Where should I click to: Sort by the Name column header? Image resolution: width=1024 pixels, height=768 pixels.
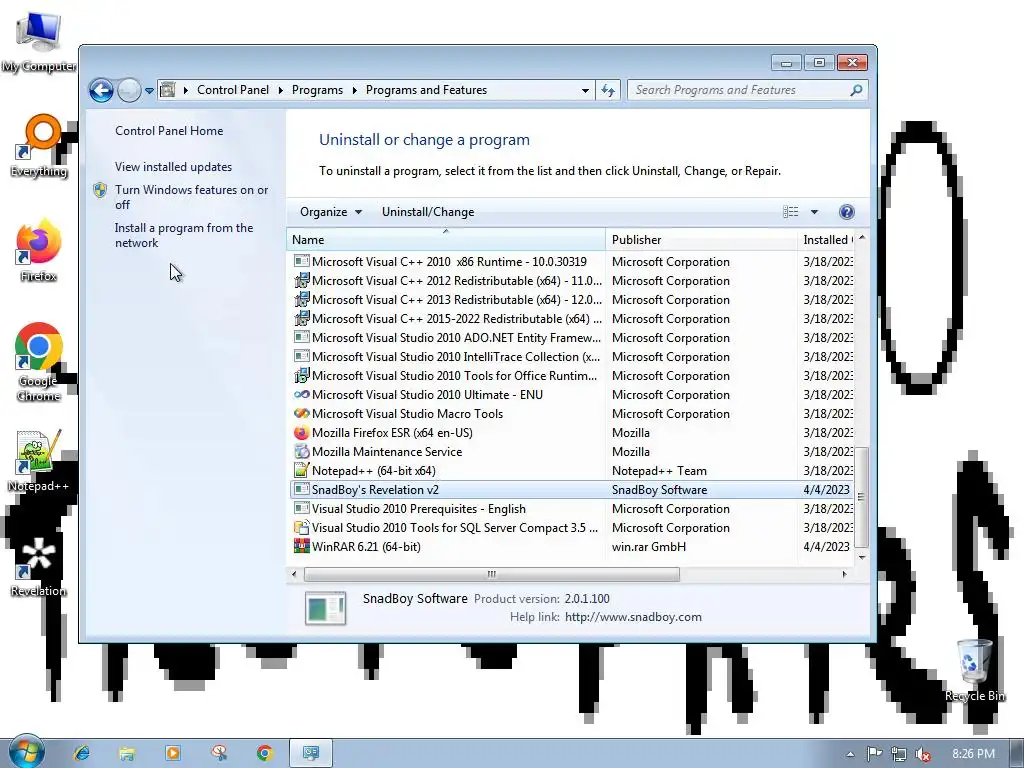click(x=446, y=240)
